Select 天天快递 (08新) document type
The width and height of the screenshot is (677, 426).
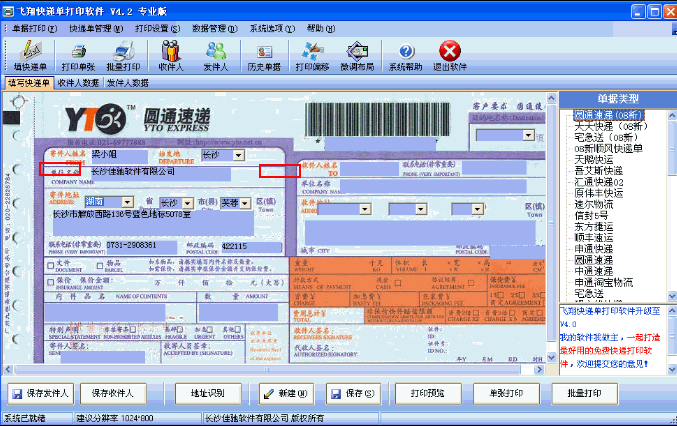611,126
